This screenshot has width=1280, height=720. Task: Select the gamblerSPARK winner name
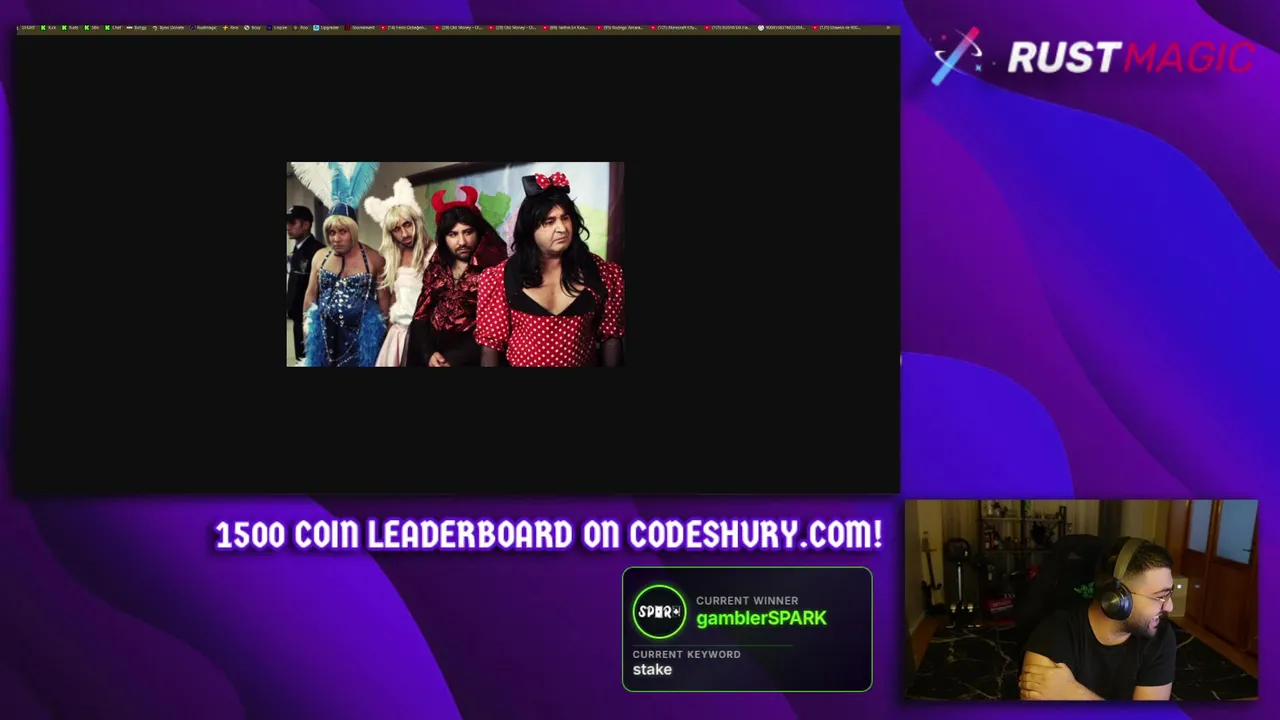[x=761, y=618]
